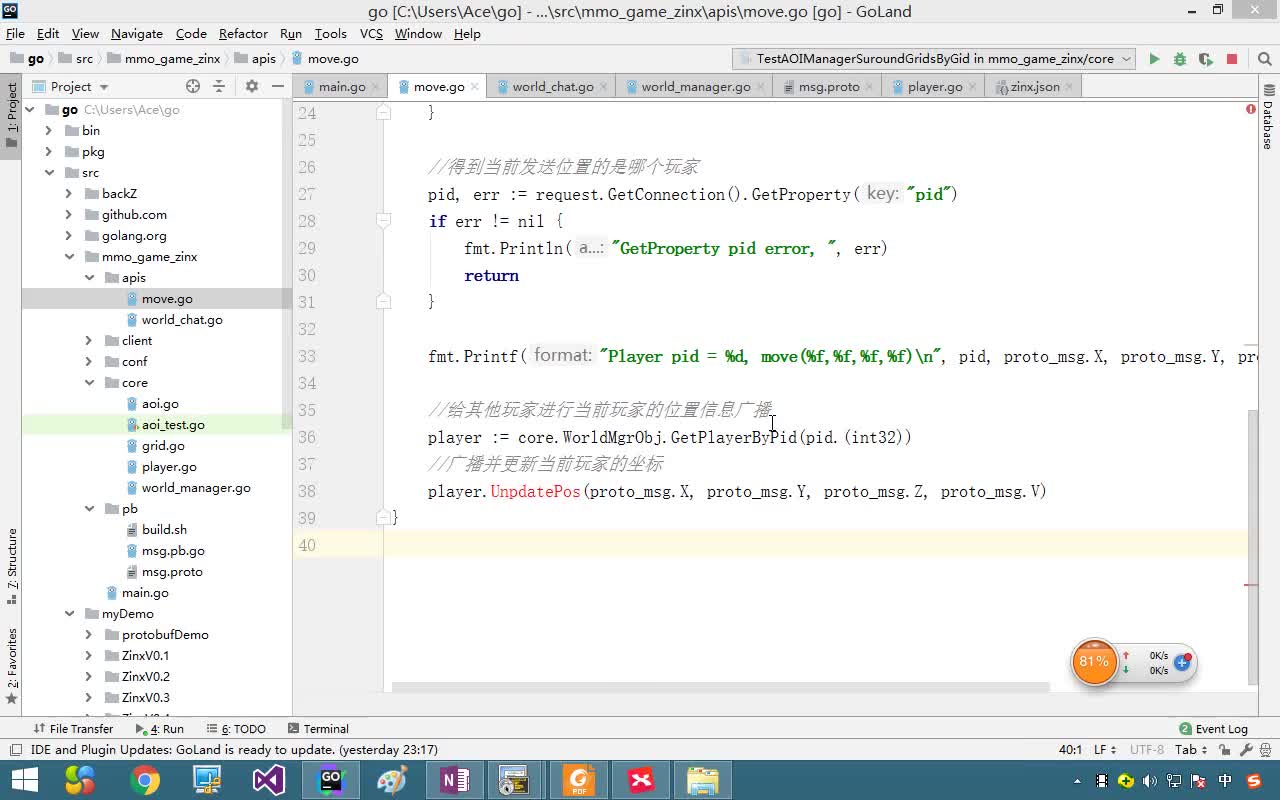Start debugging with the bug icon
The height and width of the screenshot is (800, 1280).
click(x=1180, y=59)
